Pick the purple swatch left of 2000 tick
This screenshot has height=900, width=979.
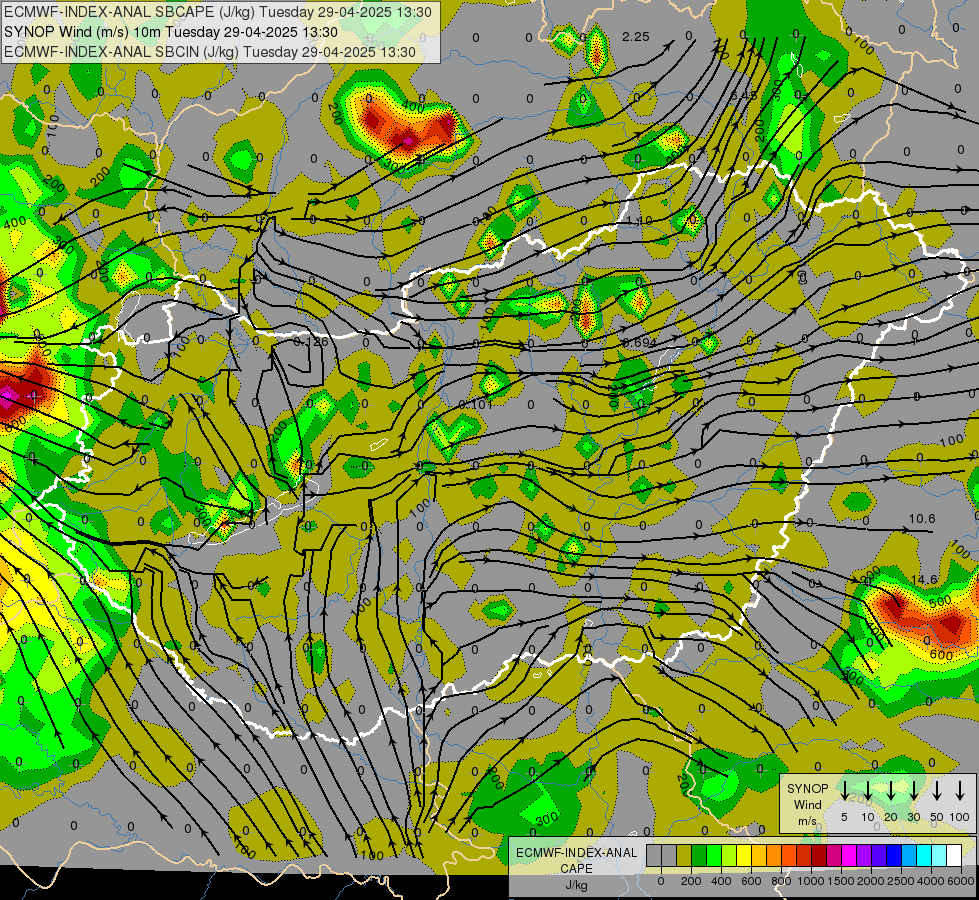(864, 855)
